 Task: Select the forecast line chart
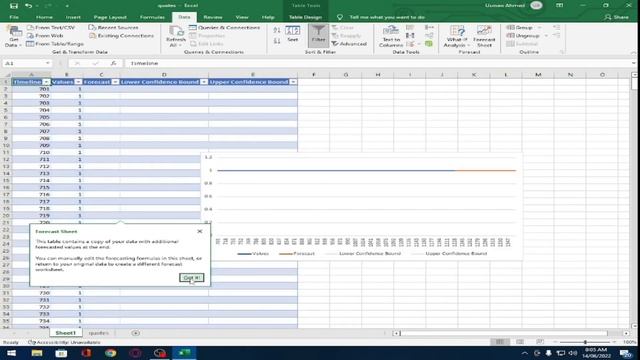[x=361, y=206]
